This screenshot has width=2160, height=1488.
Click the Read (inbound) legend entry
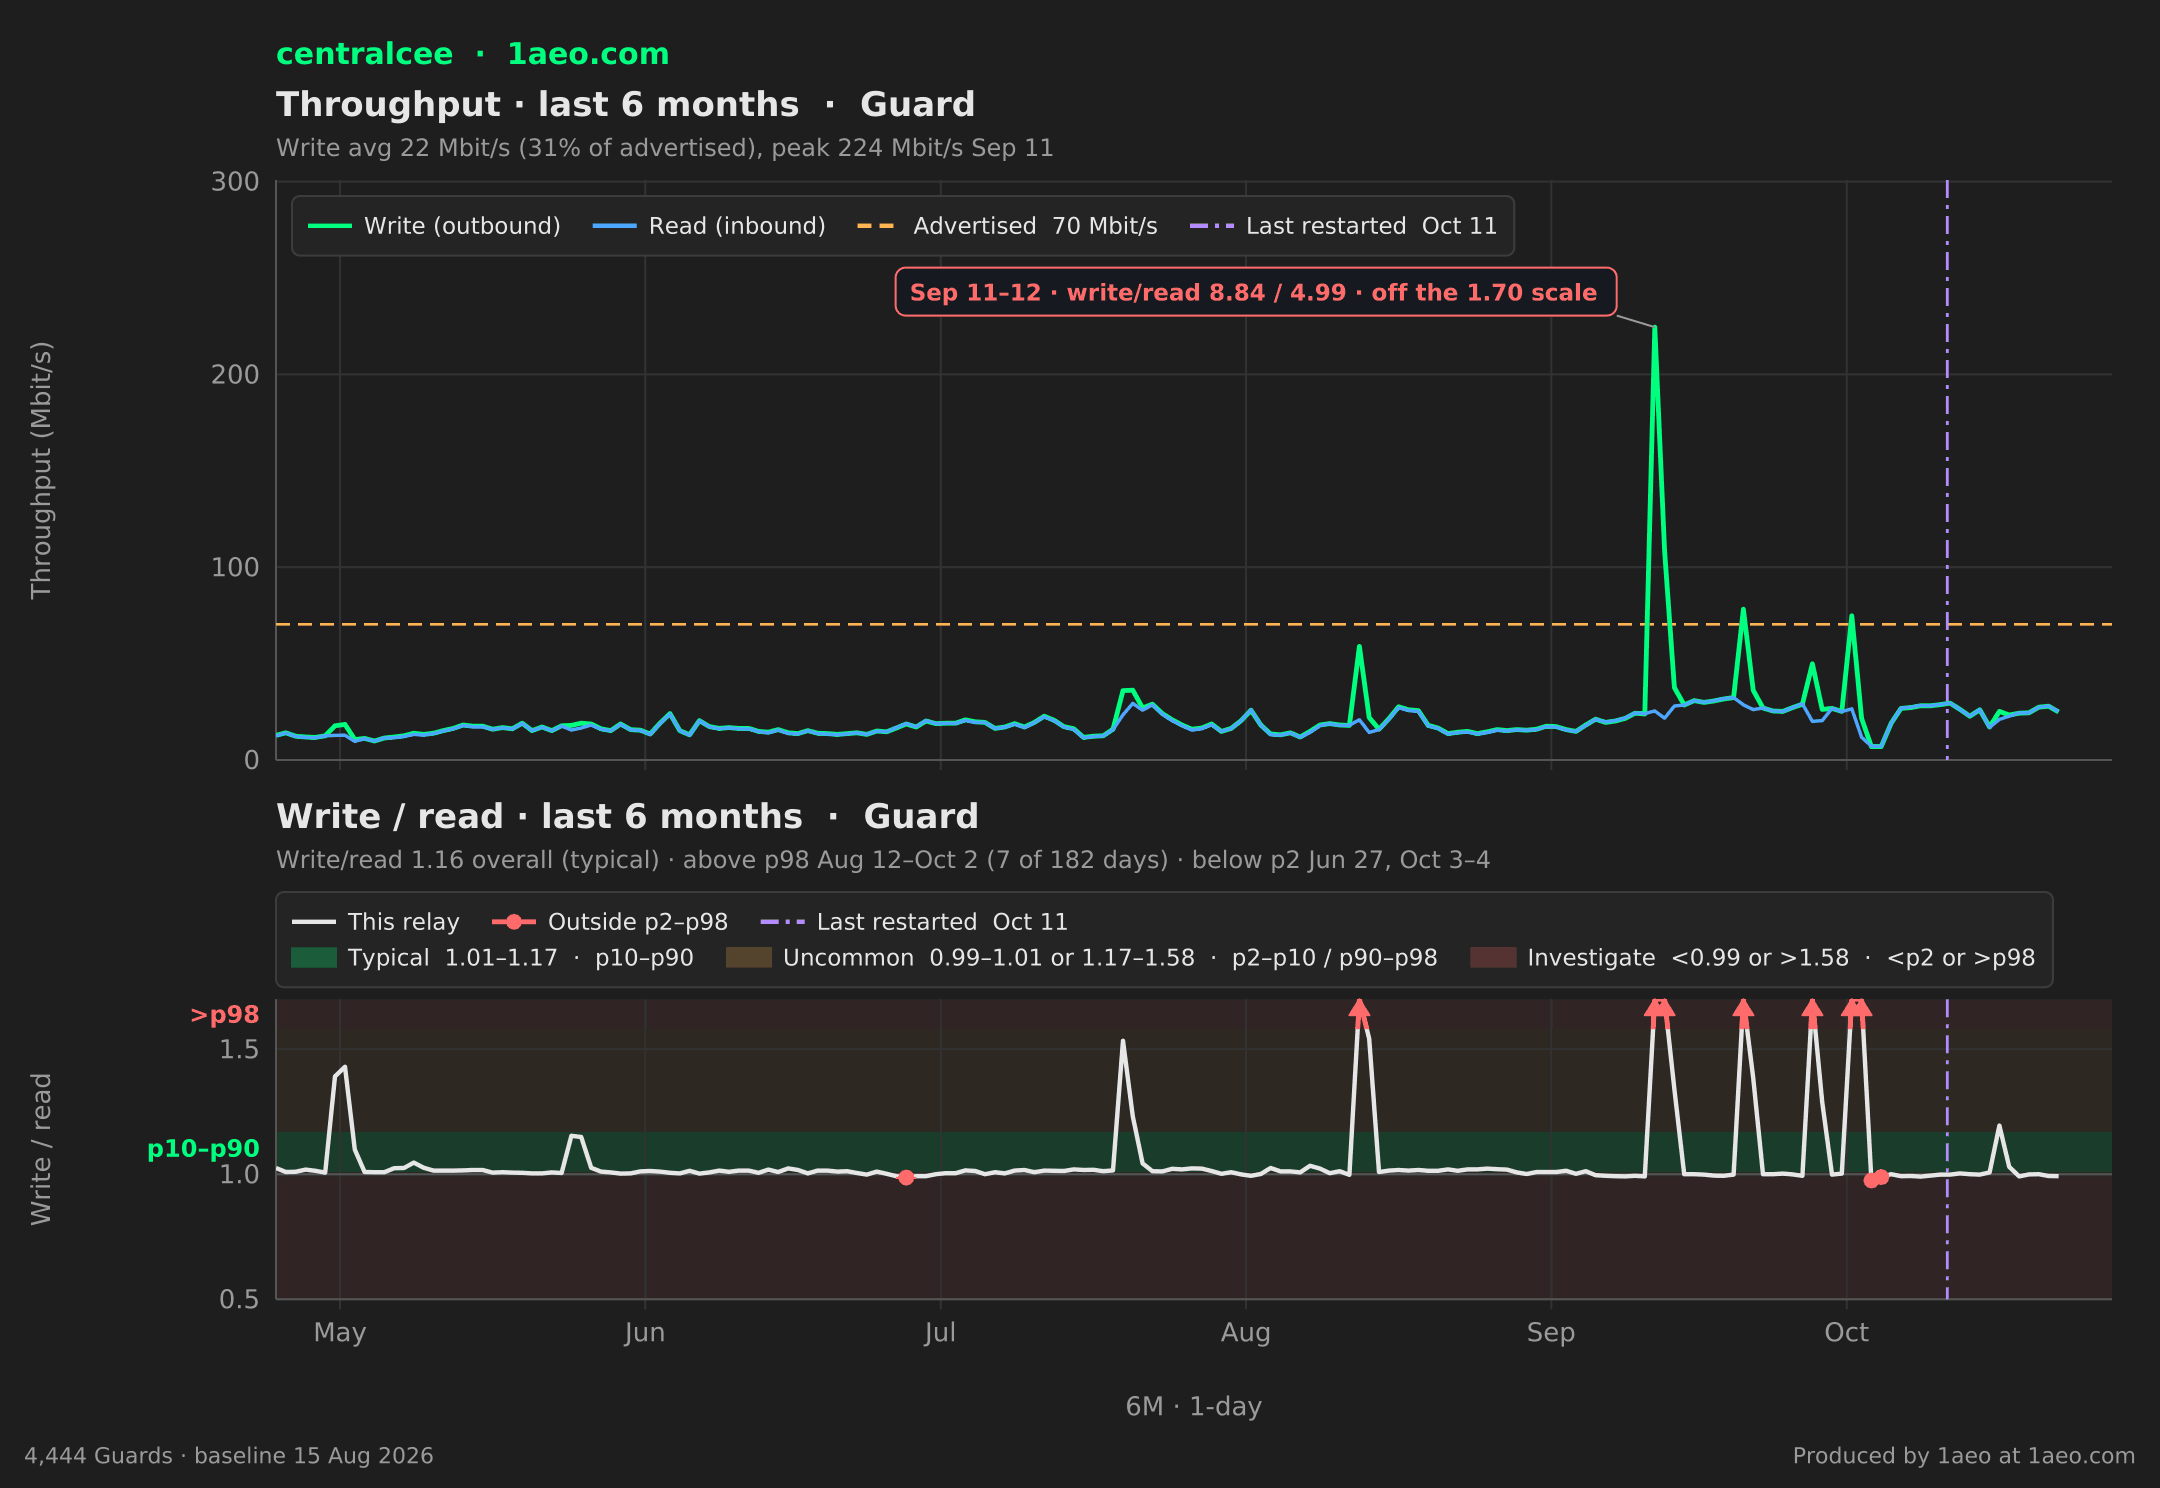coord(709,226)
